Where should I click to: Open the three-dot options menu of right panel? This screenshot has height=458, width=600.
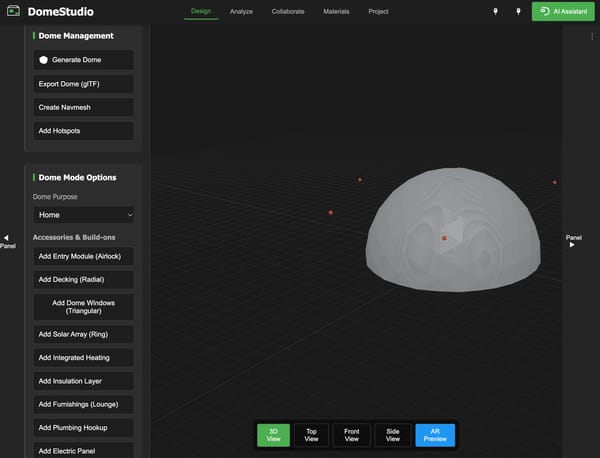pos(592,36)
